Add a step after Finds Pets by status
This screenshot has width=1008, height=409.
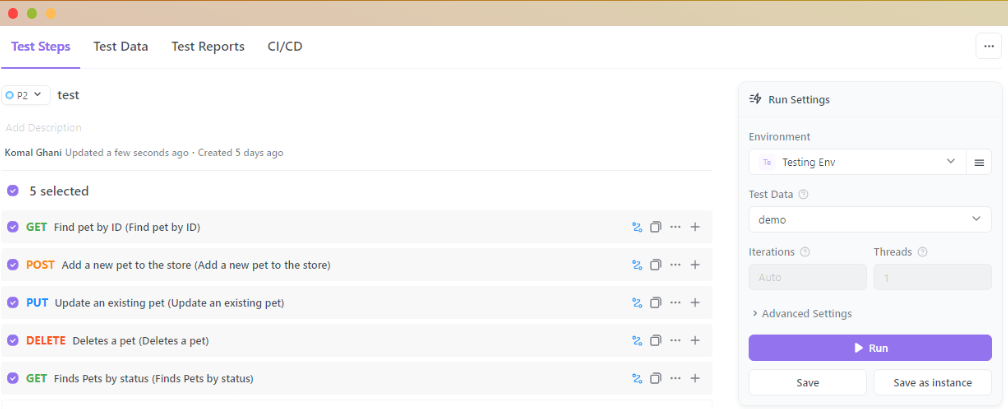(695, 379)
